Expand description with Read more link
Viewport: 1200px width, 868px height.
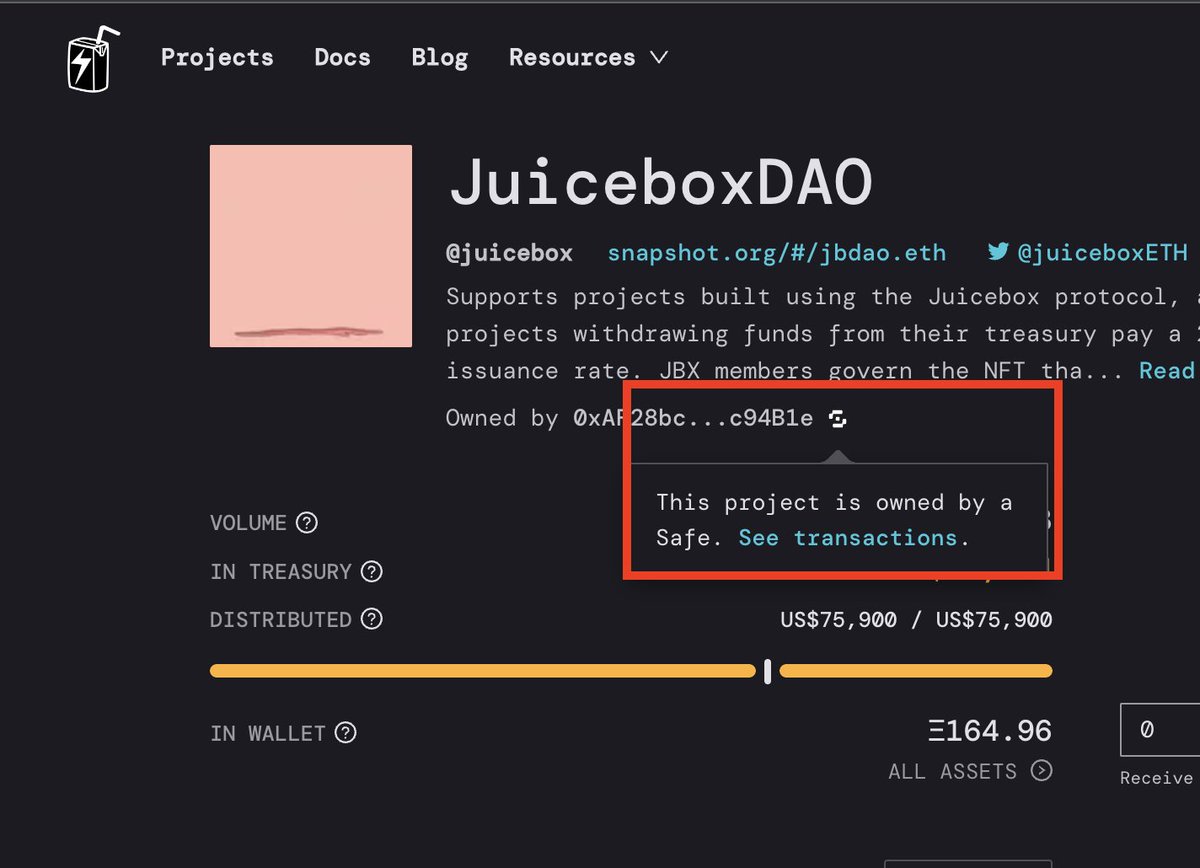[1168, 370]
